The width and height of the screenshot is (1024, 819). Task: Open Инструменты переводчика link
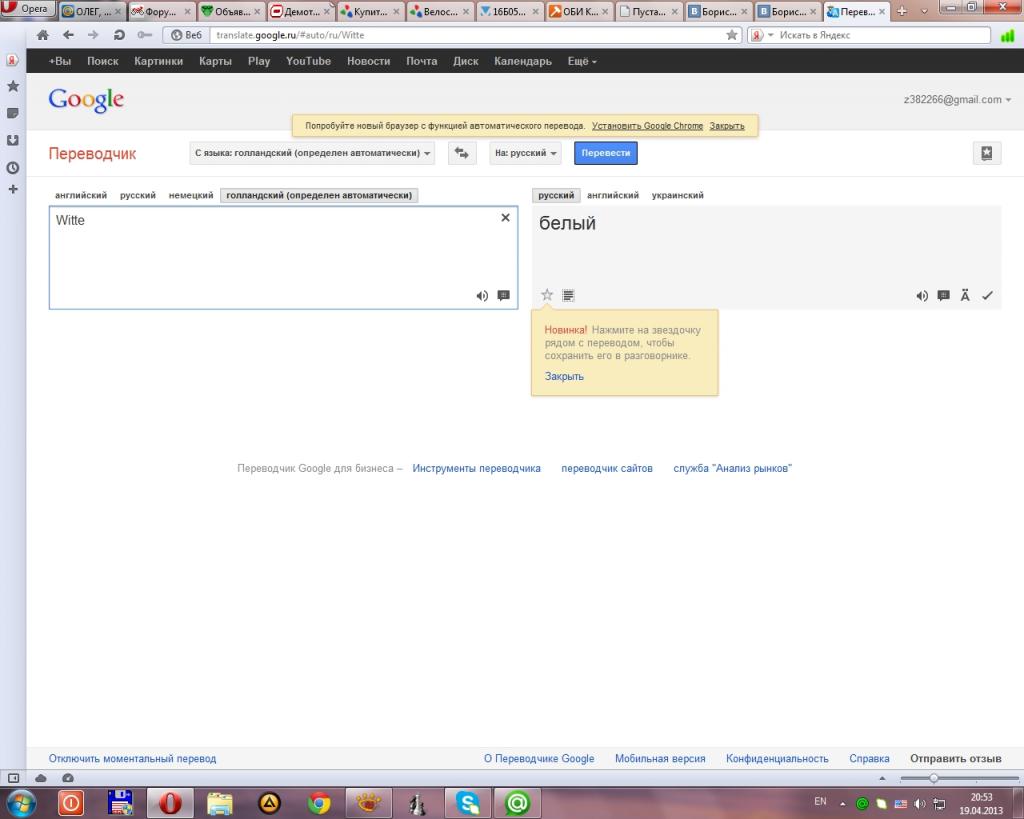pos(476,468)
